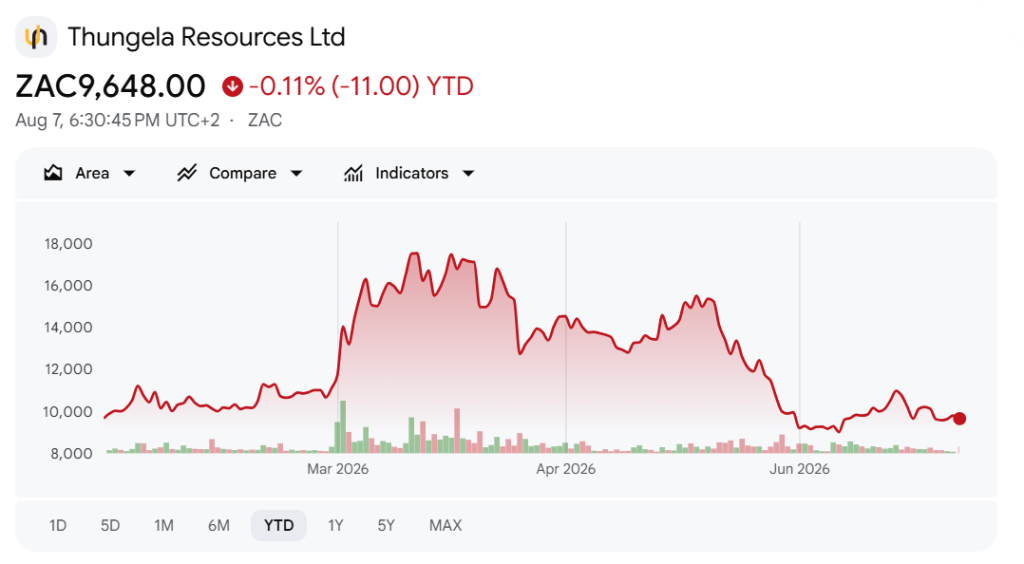Expand the Indicators dropdown arrow
The image size is (1024, 564).
[x=468, y=174]
